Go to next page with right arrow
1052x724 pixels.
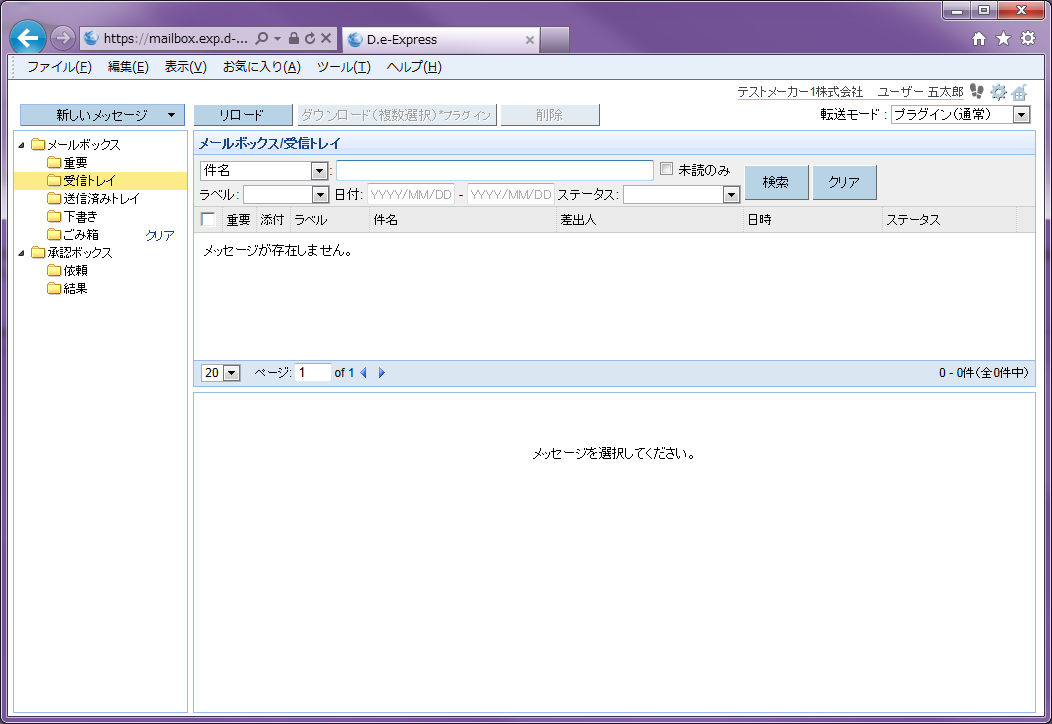click(382, 373)
